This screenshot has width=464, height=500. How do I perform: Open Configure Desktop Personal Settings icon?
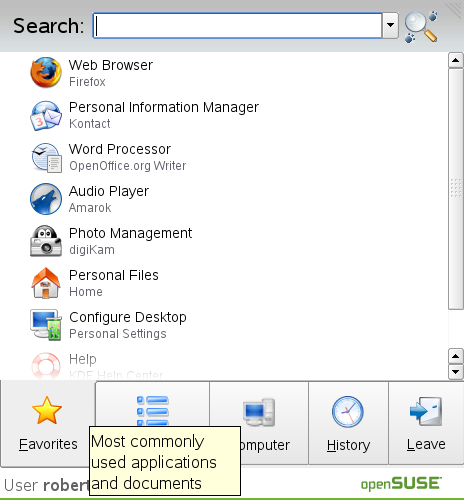point(46,325)
